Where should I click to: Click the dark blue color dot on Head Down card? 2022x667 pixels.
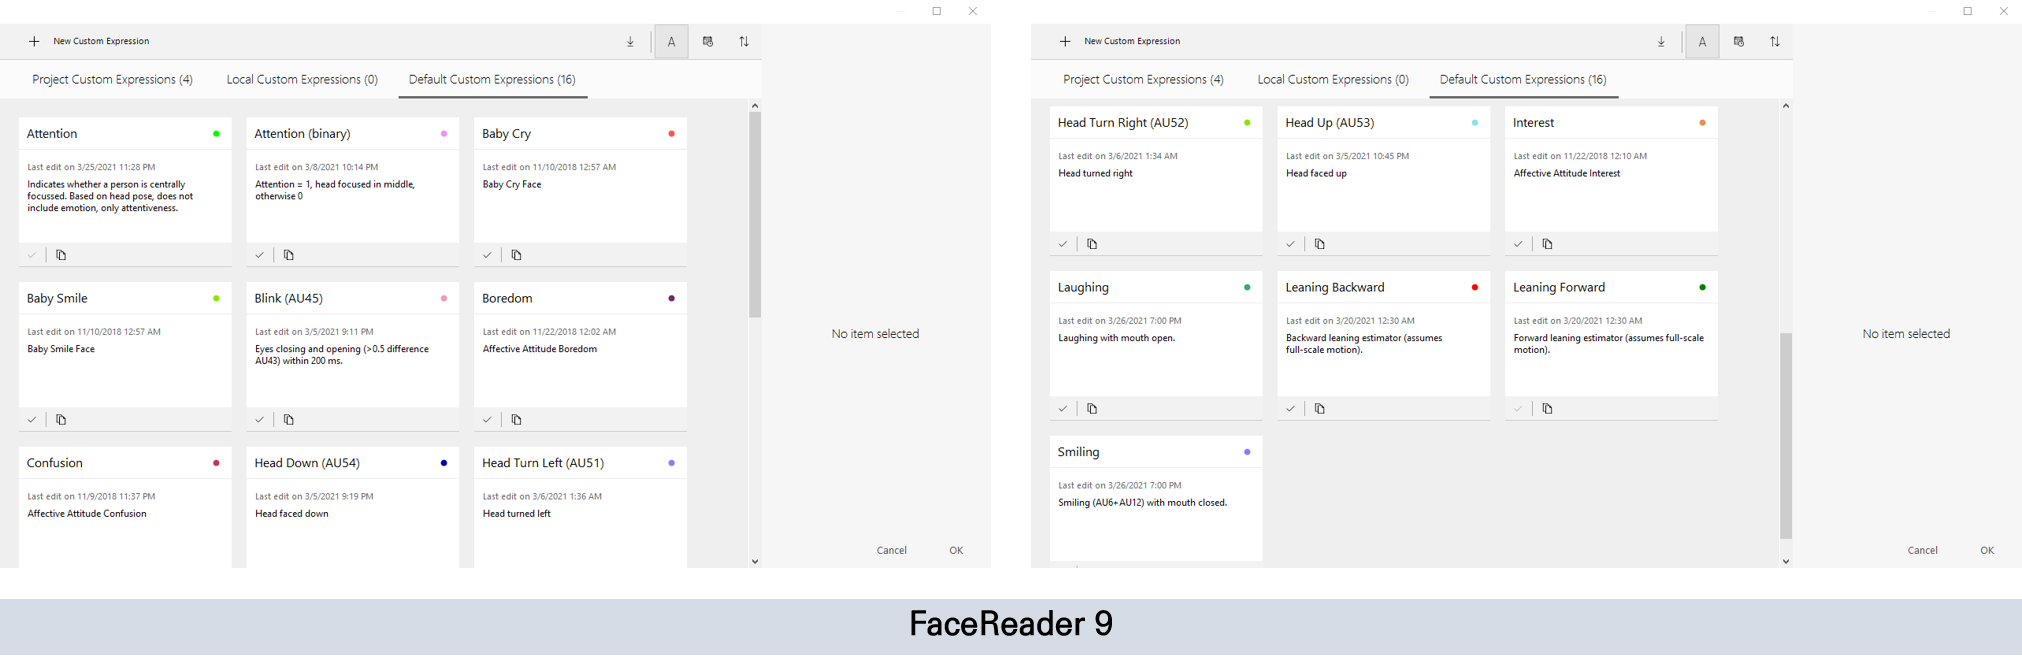(444, 463)
